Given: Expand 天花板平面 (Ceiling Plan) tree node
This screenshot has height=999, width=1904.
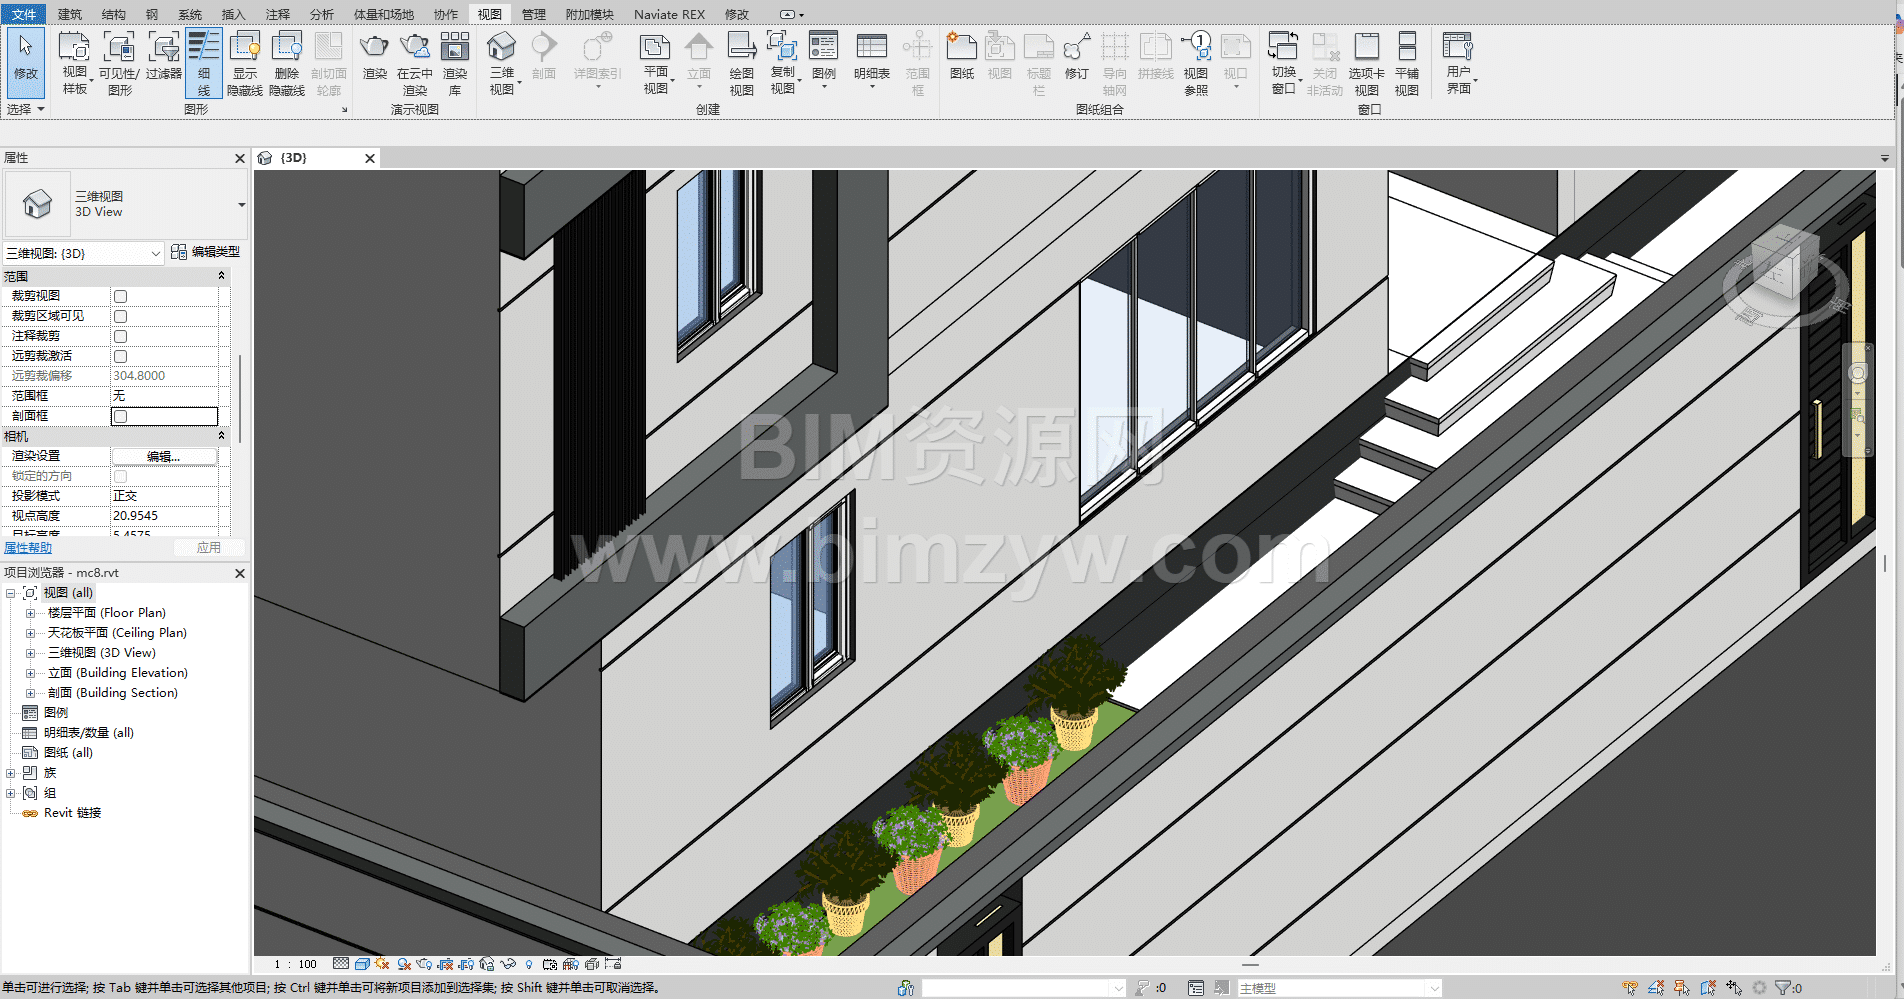Looking at the screenshot, I should point(30,633).
